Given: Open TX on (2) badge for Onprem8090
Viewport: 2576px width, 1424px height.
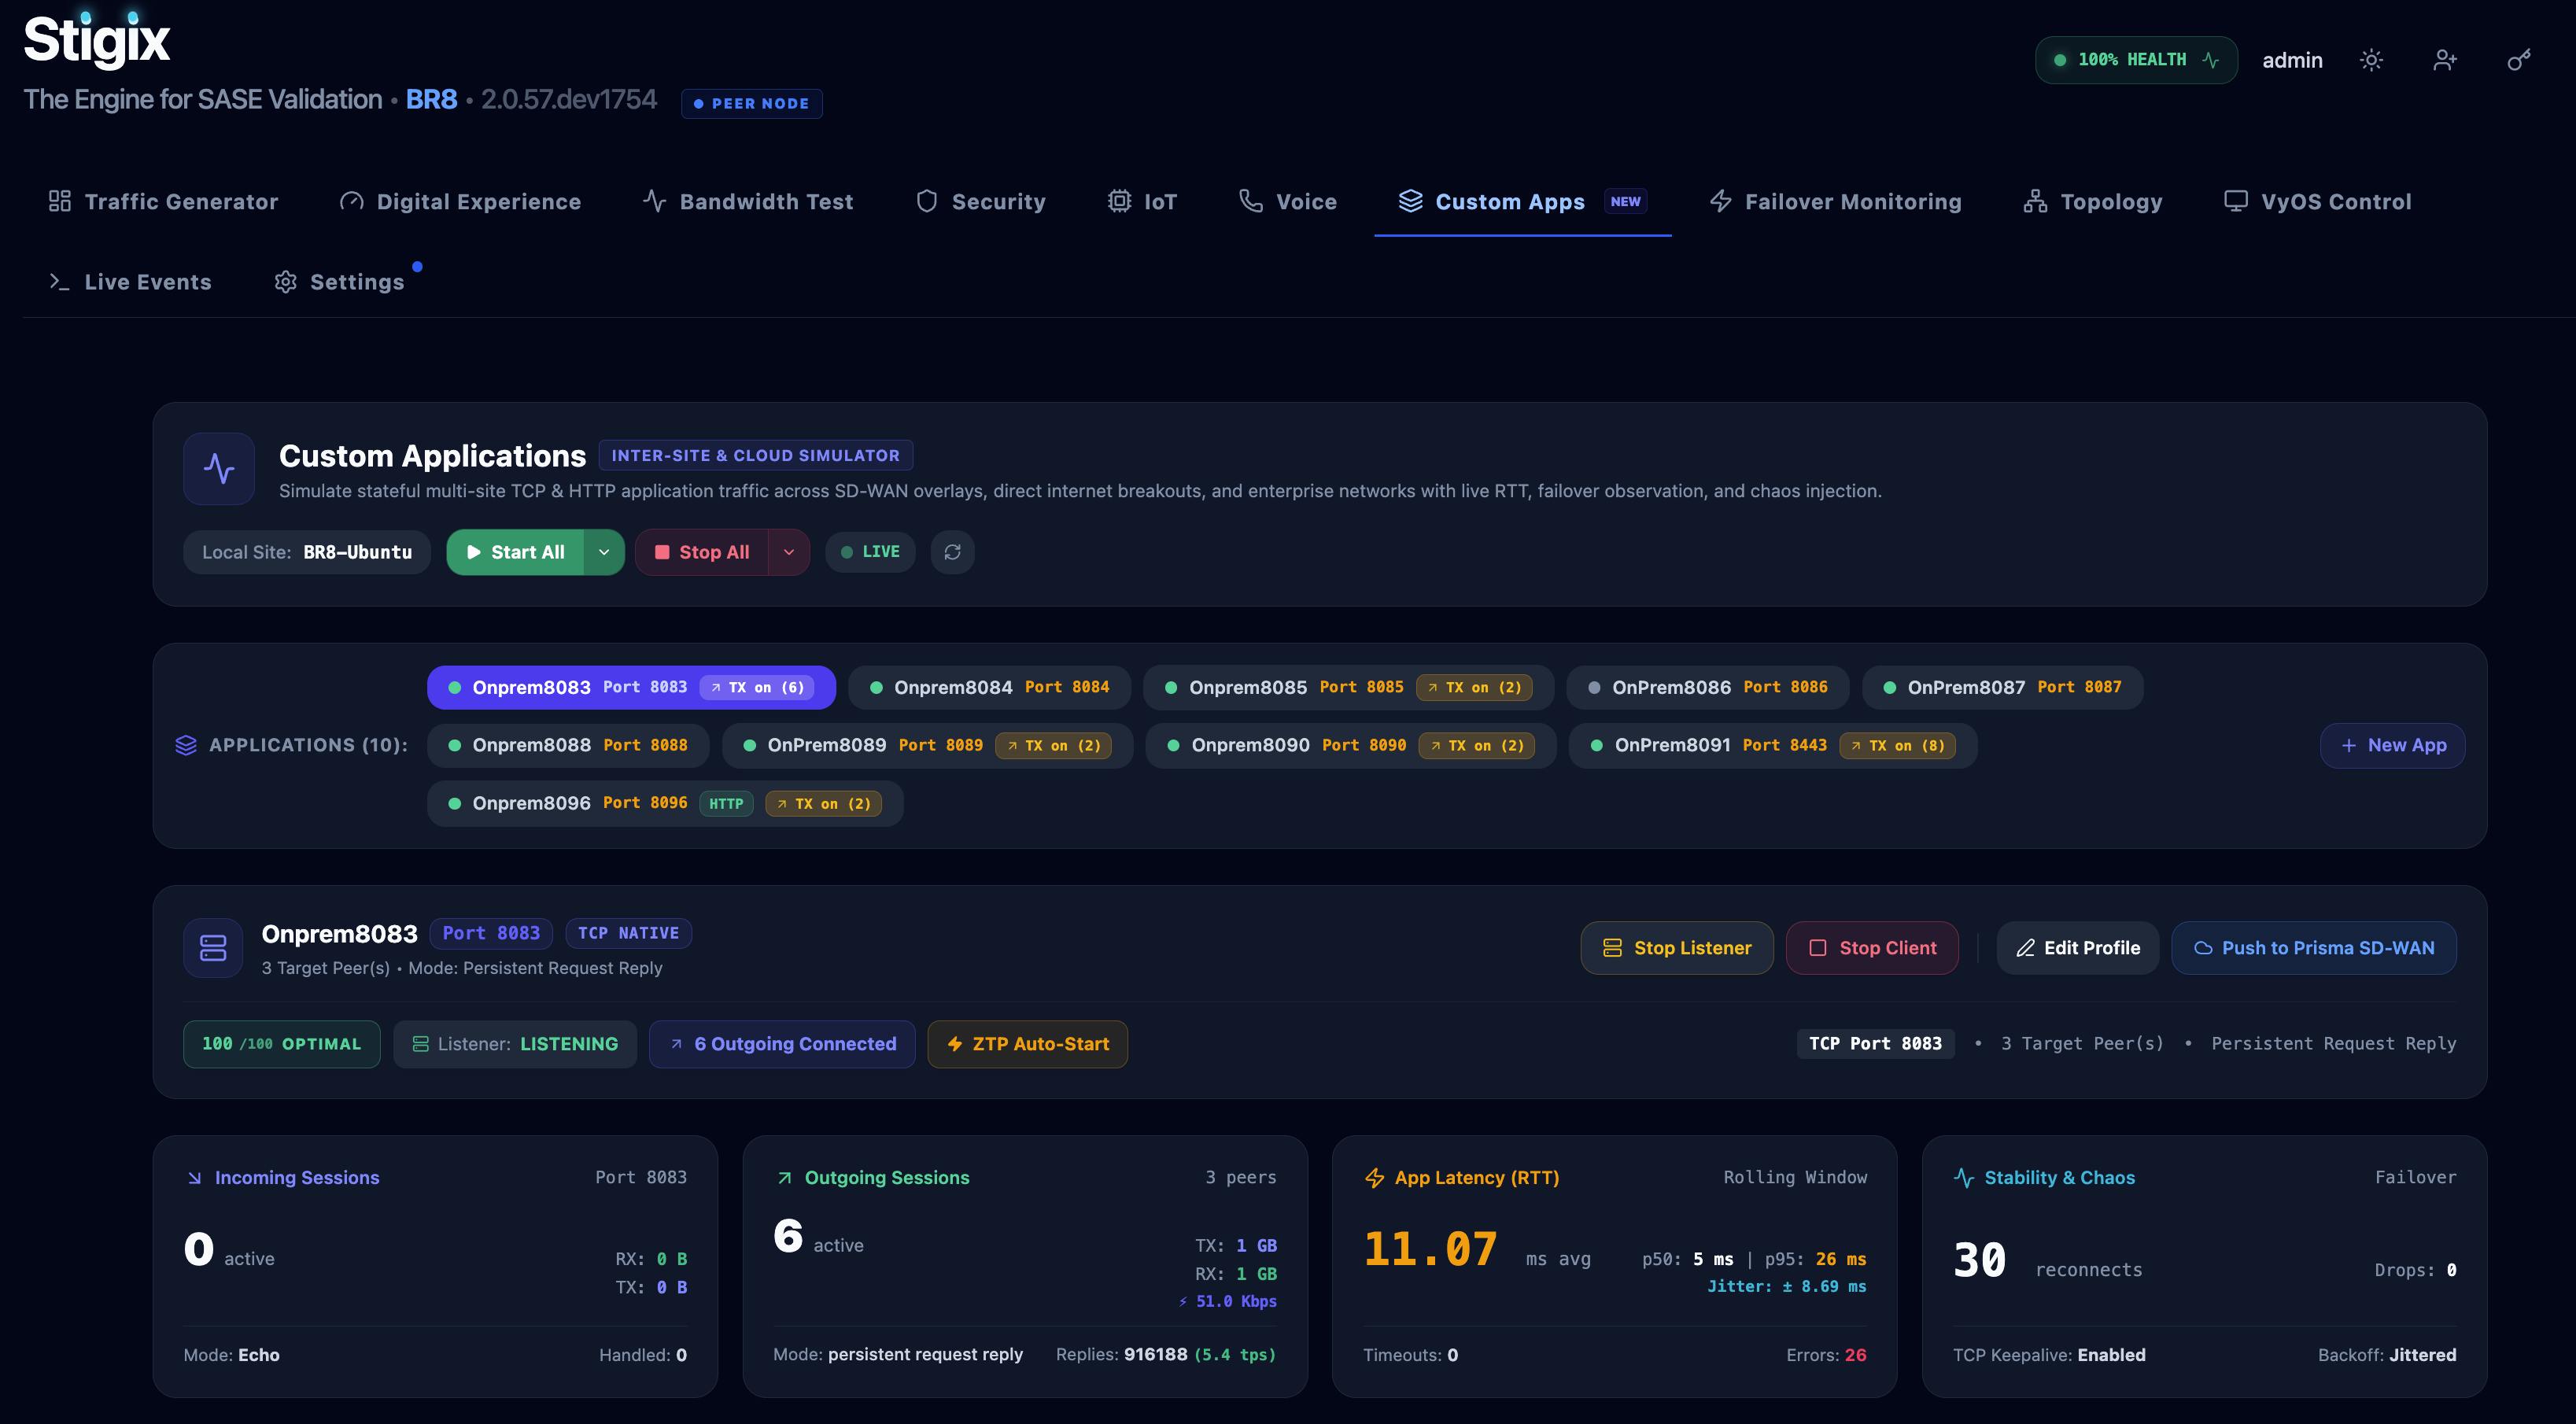Looking at the screenshot, I should [1477, 745].
